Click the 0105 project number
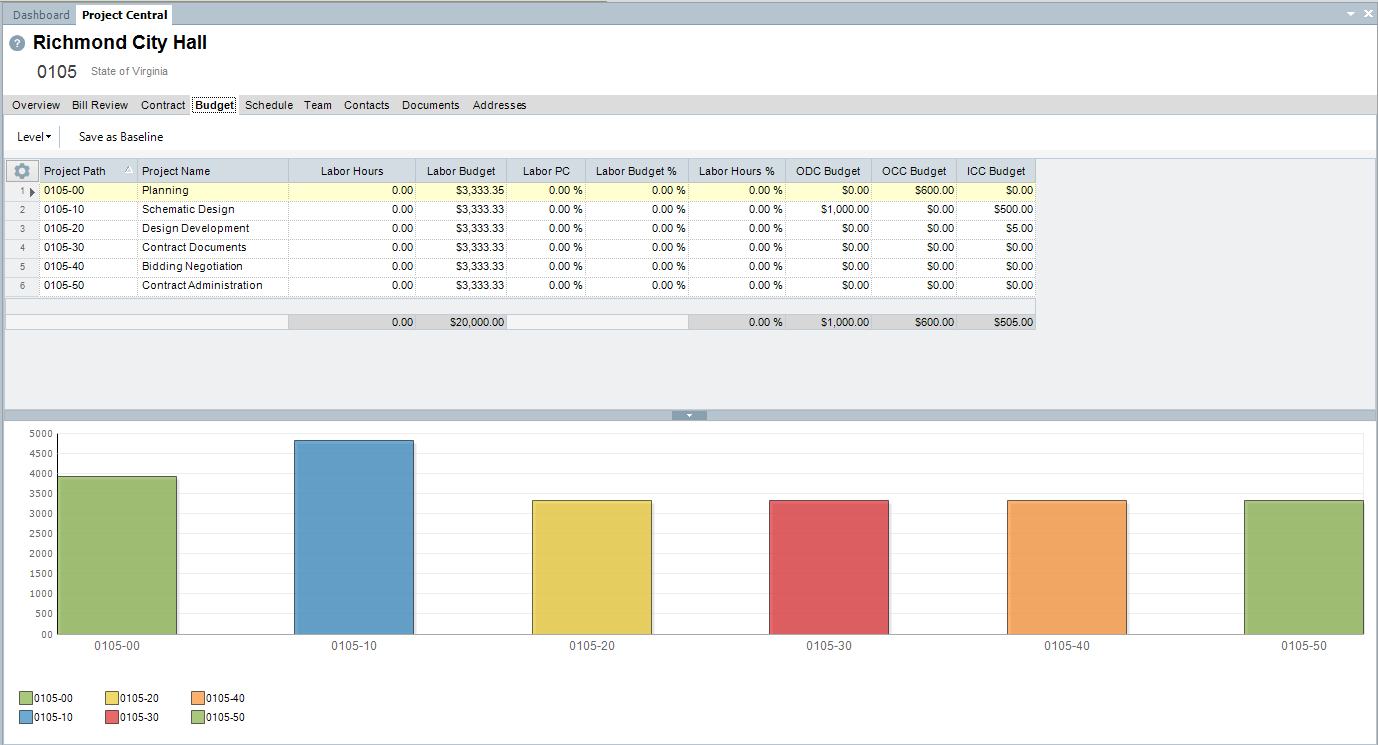Viewport: 1378px width, 745px height. 57,72
